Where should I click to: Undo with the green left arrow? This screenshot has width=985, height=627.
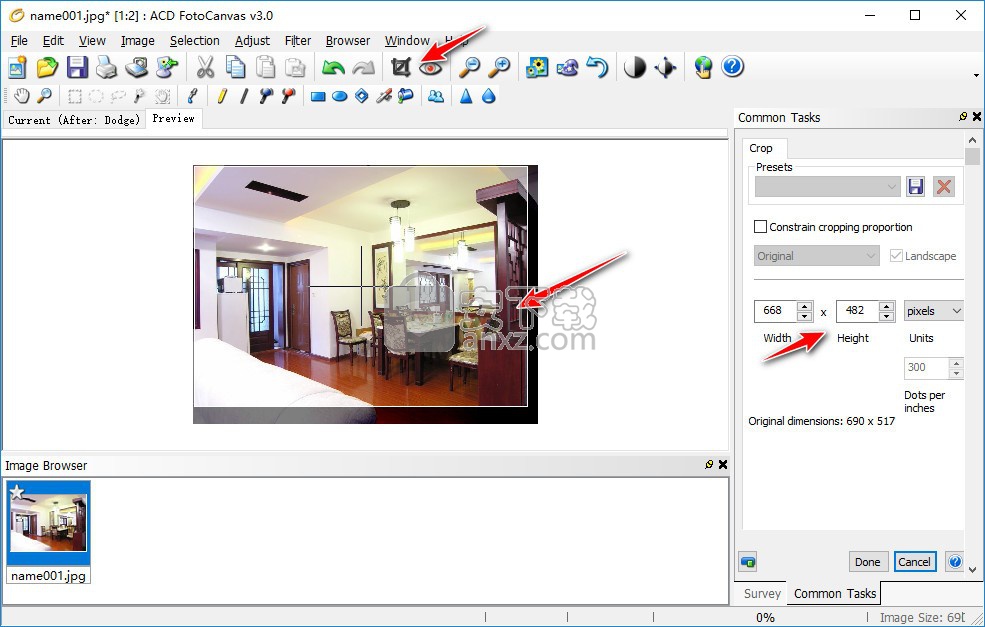tap(334, 67)
